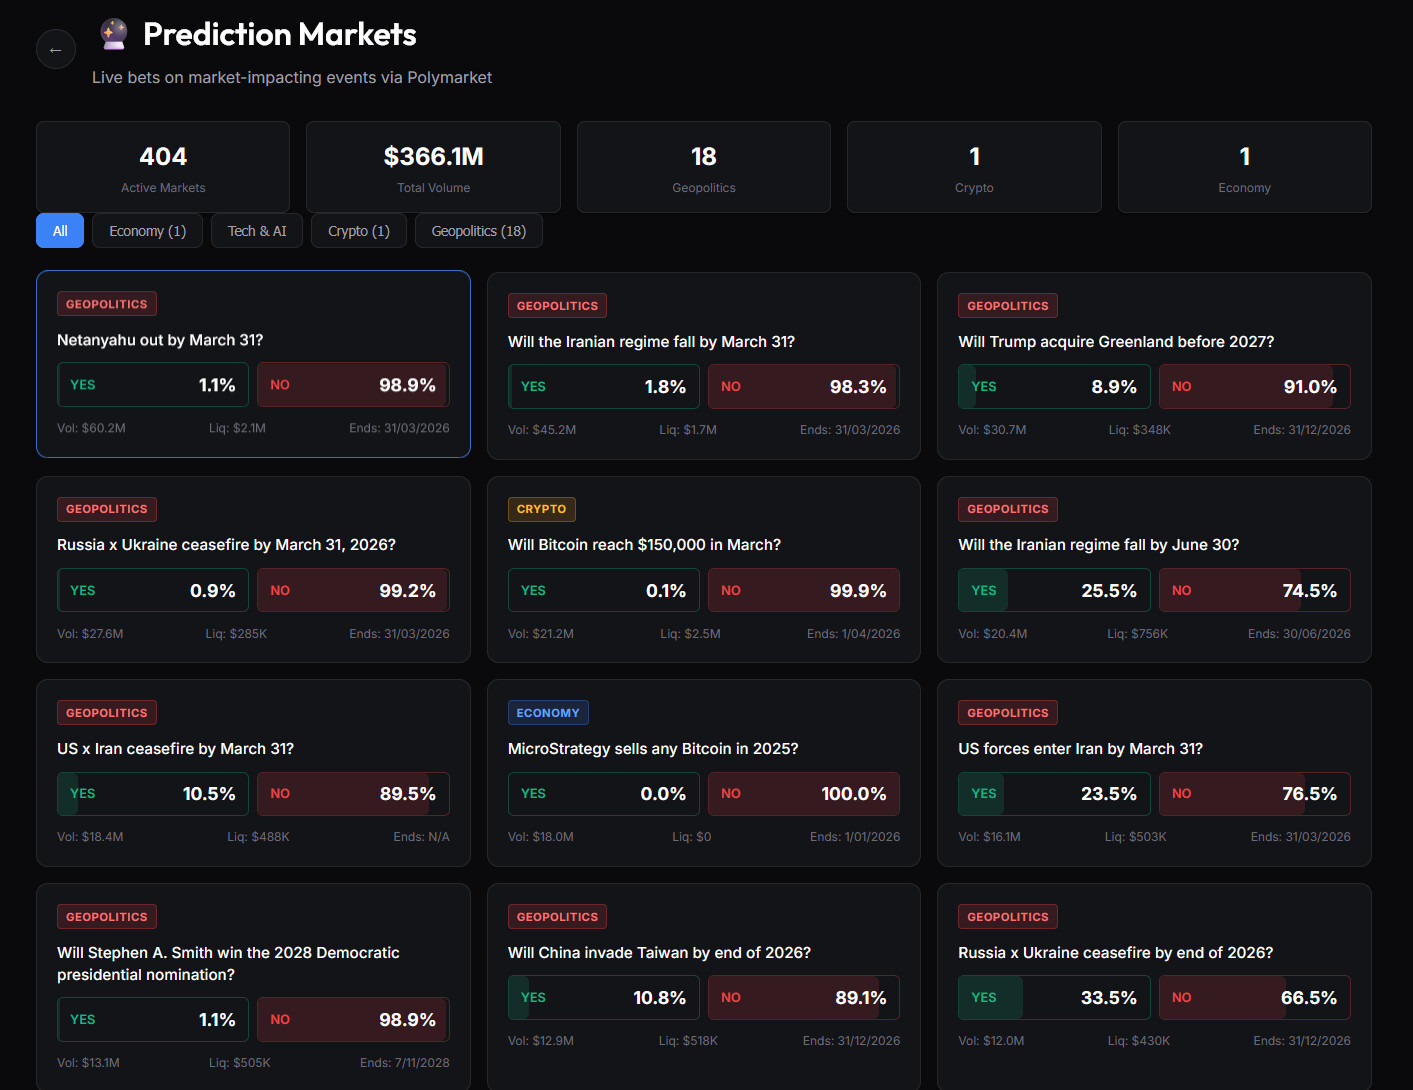Open Geopolitics (18) filter tab
The image size is (1413, 1090).
478,231
